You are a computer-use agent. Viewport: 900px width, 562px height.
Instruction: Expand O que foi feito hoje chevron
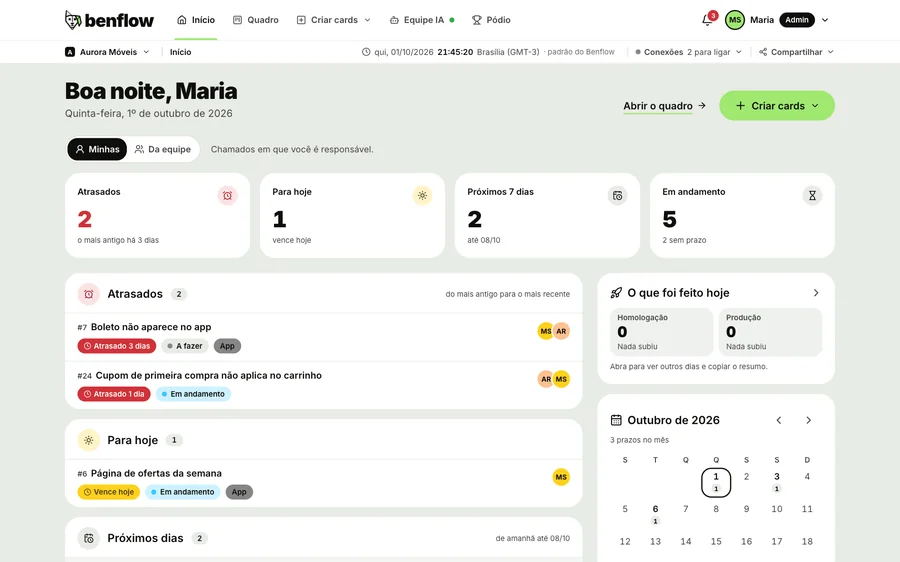pyautogui.click(x=816, y=293)
